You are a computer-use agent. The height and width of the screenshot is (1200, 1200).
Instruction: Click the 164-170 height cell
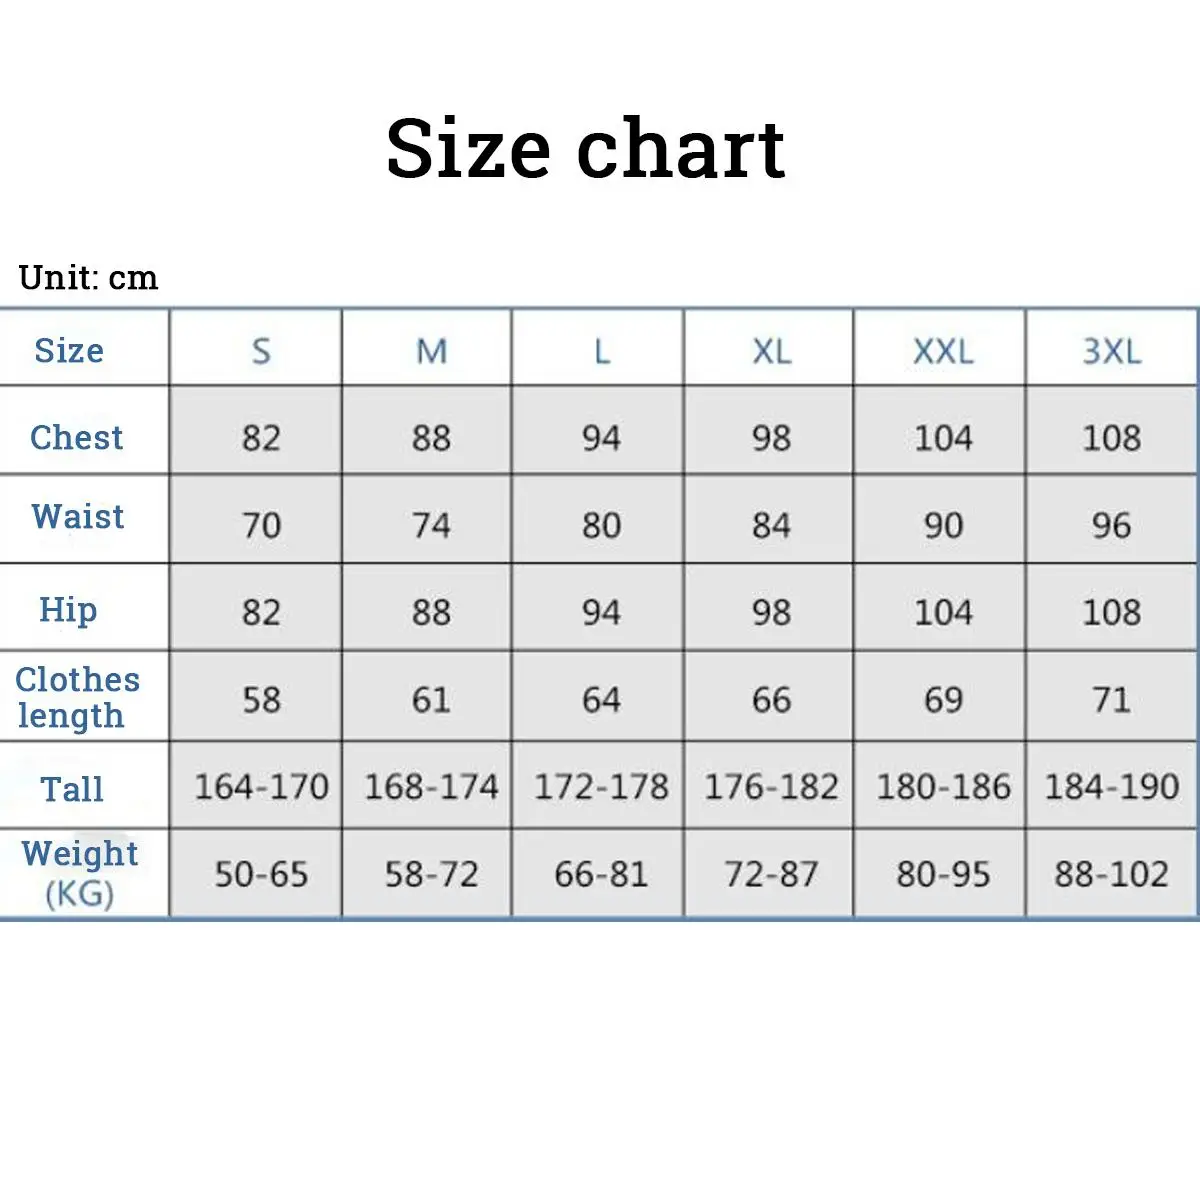(261, 787)
